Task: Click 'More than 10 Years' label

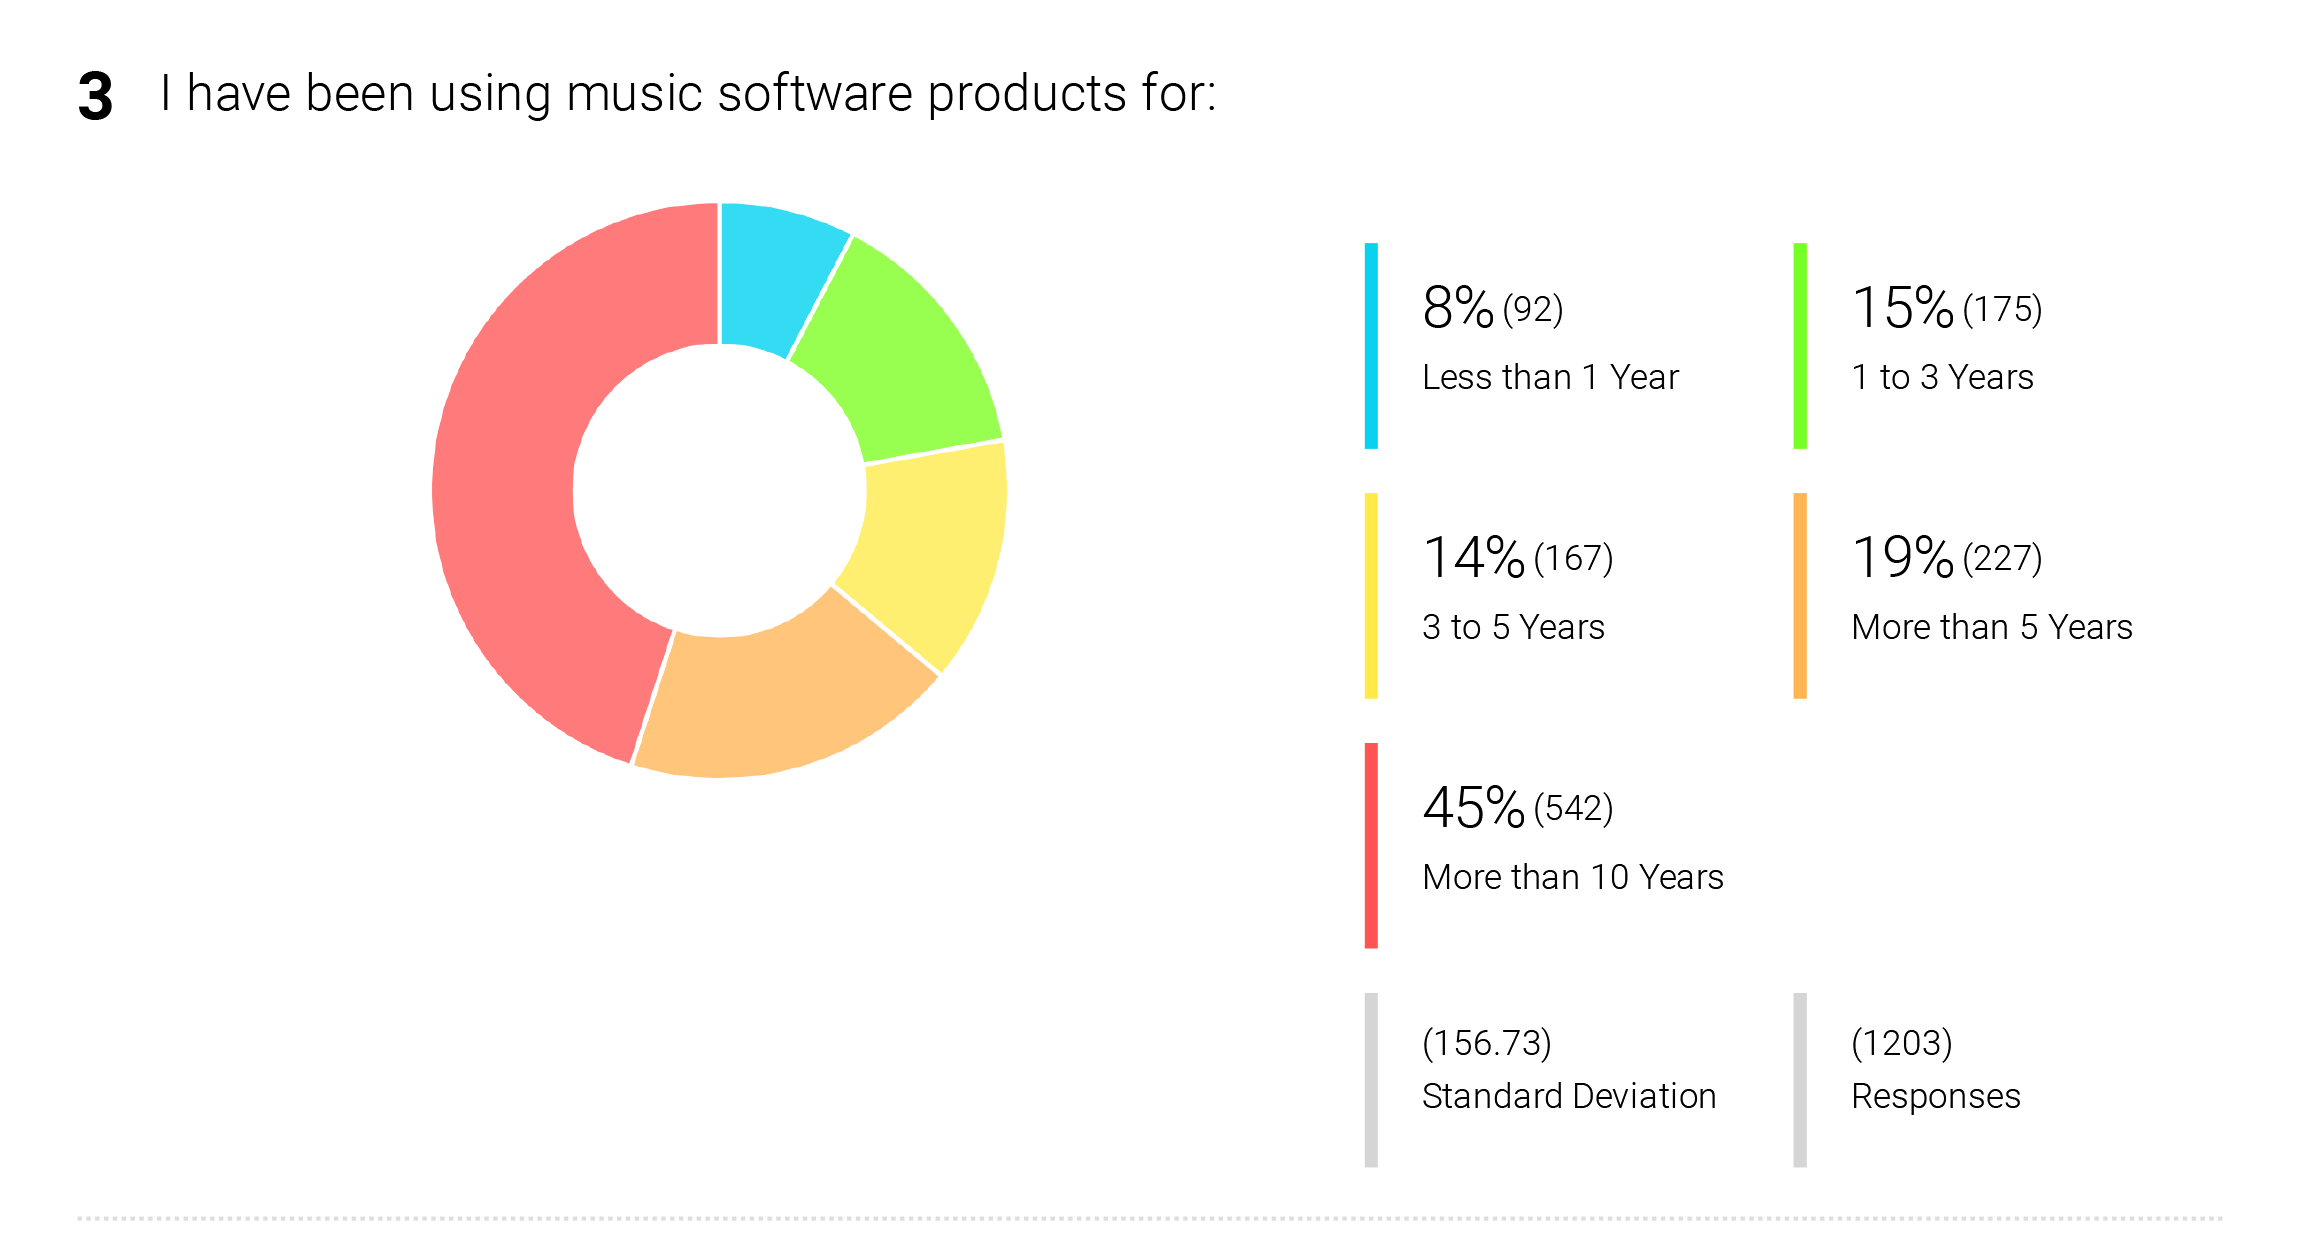Action: click(x=1573, y=877)
